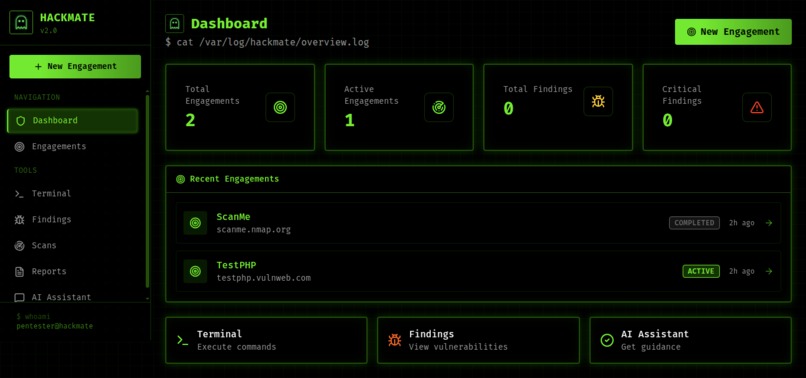Click the warning triangle in Critical Findings card
806x378 pixels.
coord(757,107)
